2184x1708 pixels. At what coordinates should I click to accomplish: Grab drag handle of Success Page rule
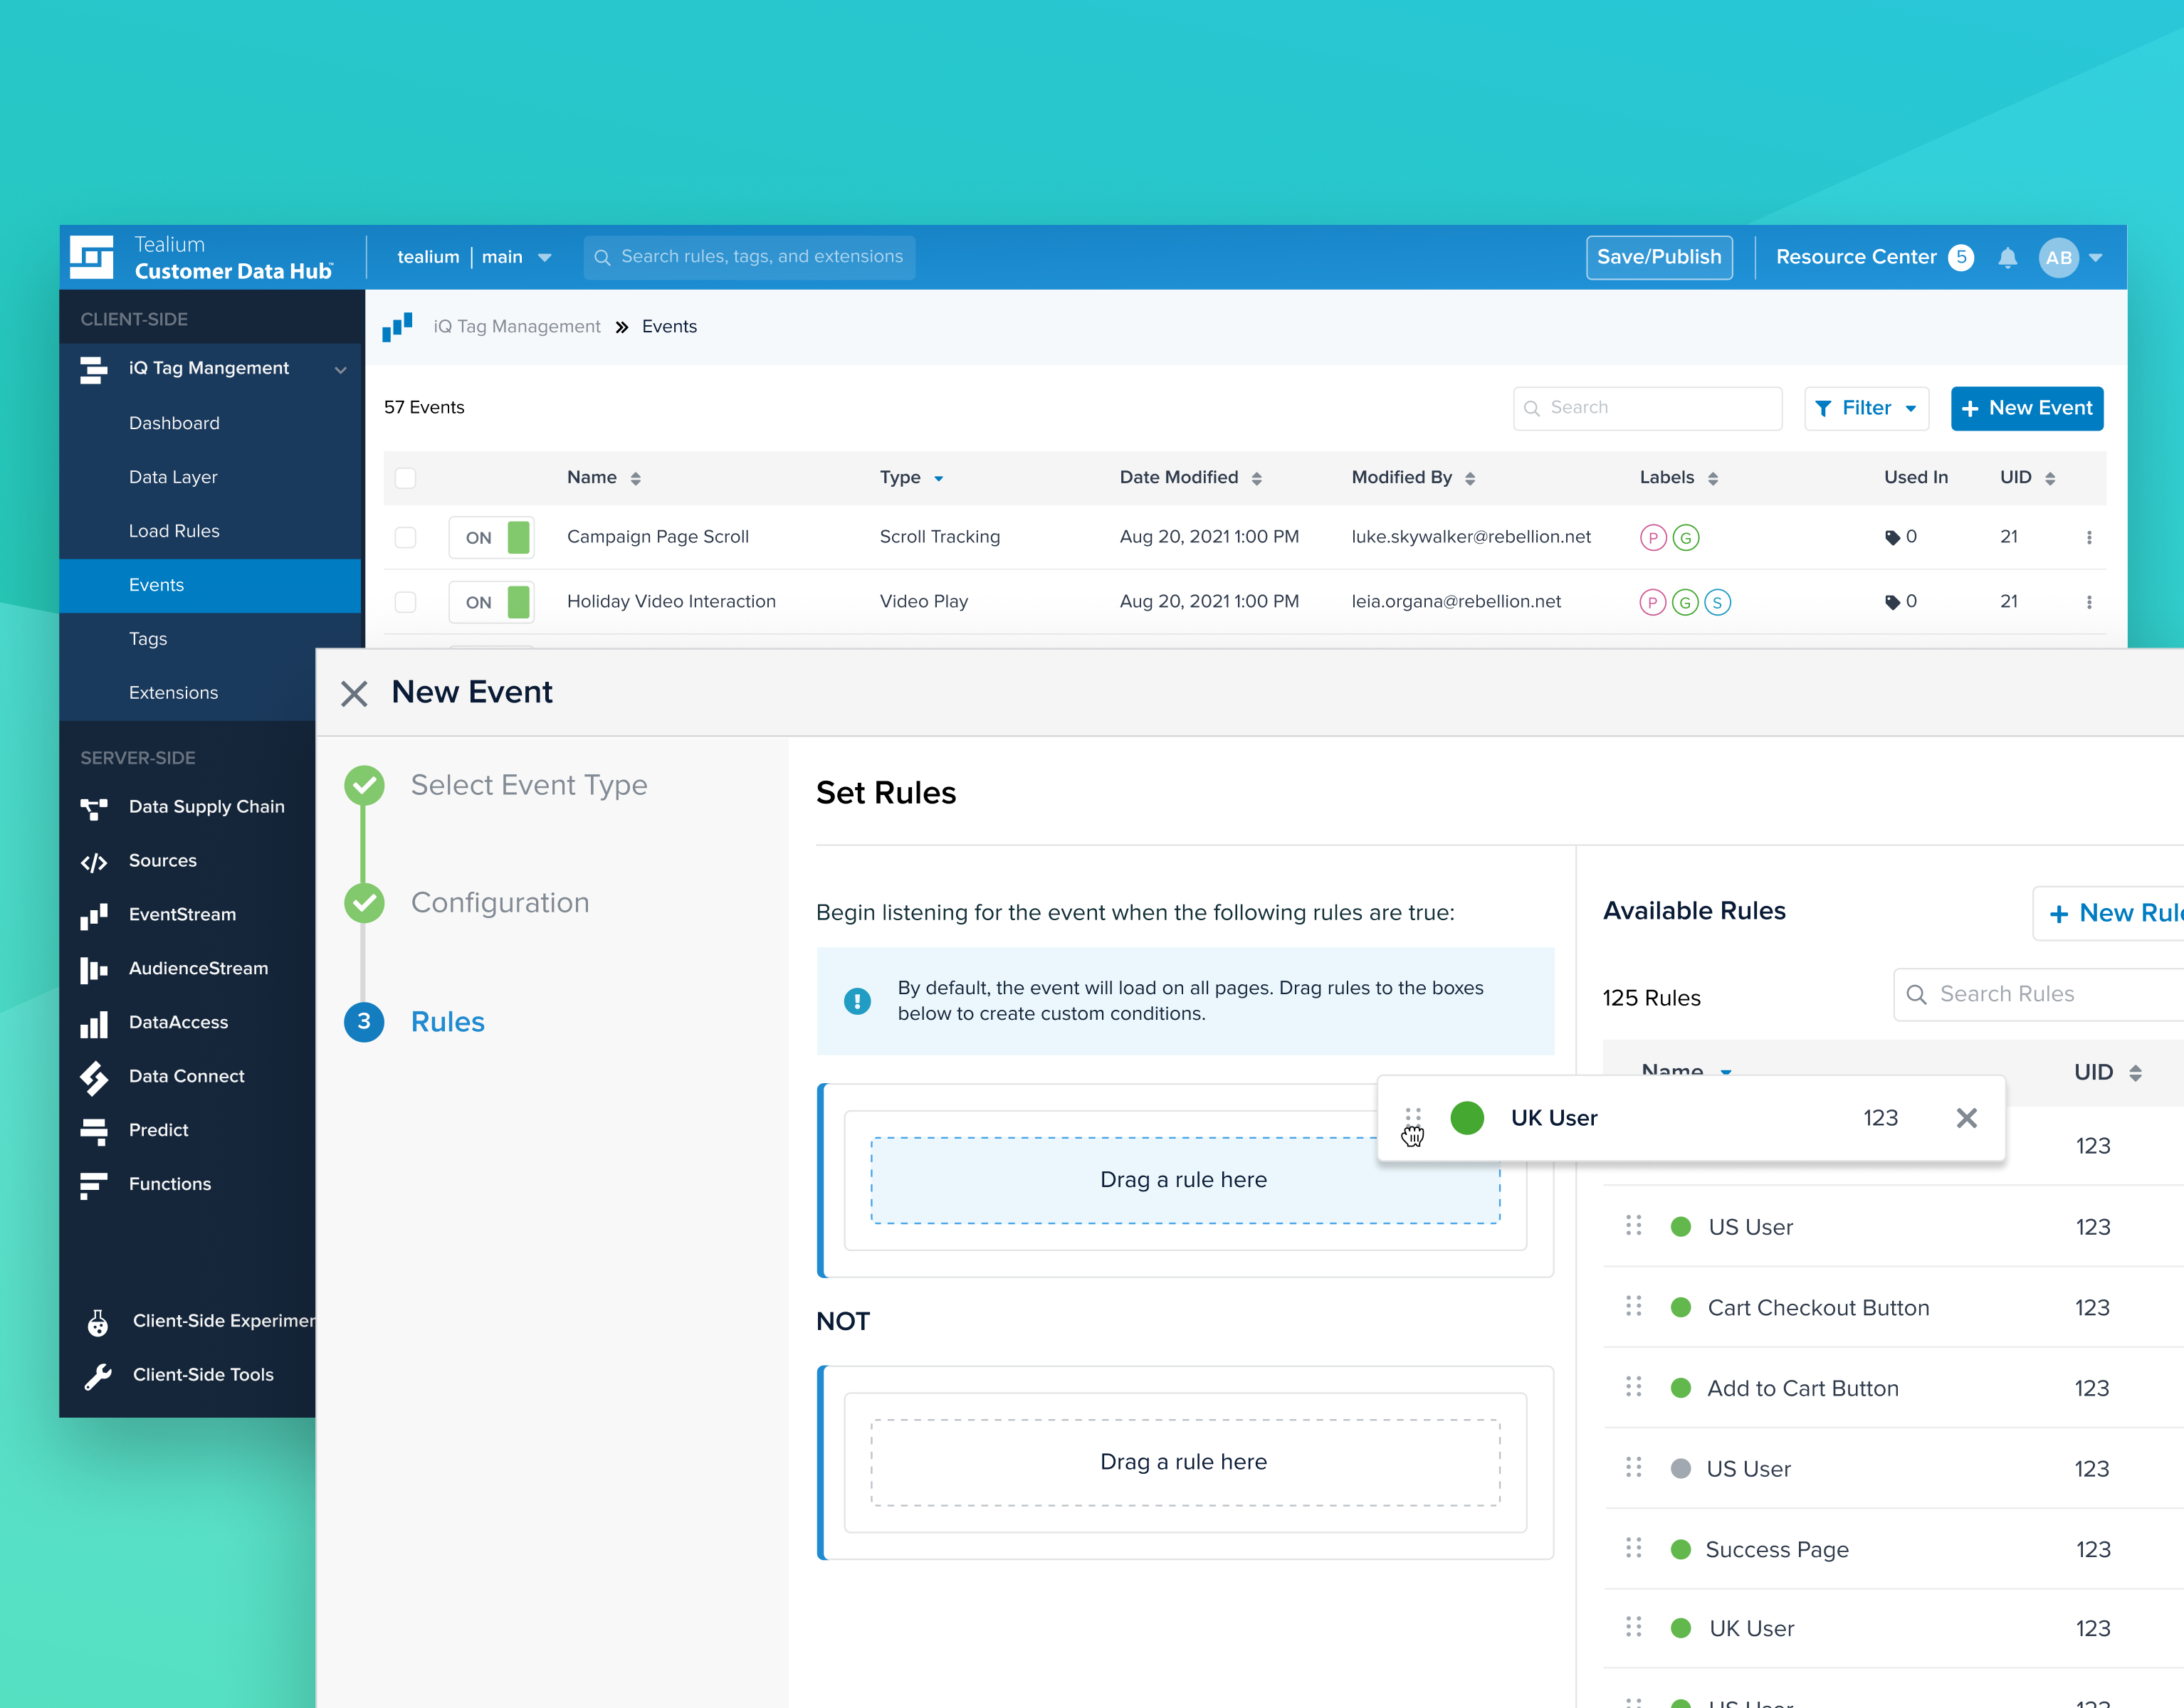1634,1548
